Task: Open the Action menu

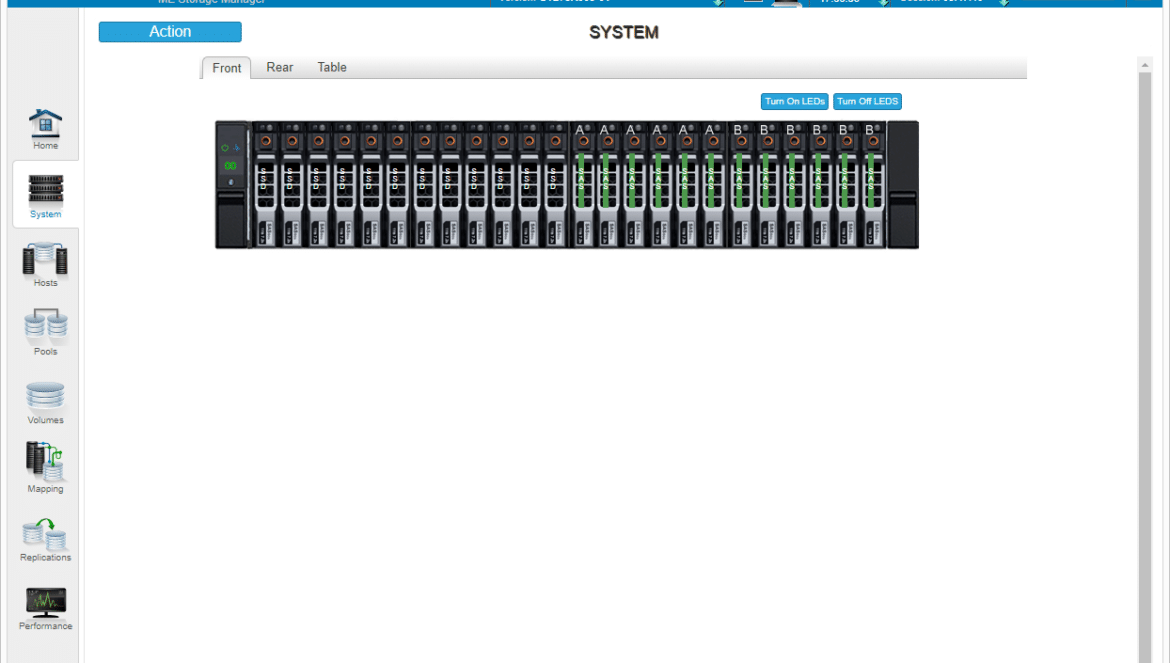Action: click(x=170, y=31)
